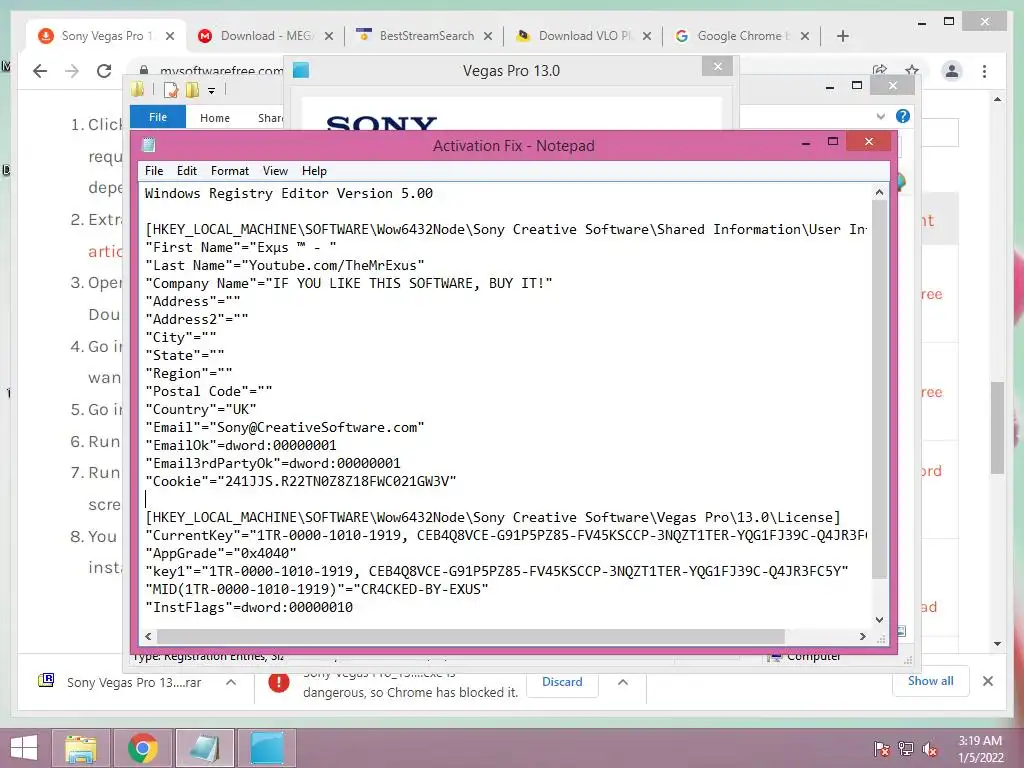Close the Vegas Pro 13.0 dialog
Image resolution: width=1024 pixels, height=768 pixels.
[718, 67]
